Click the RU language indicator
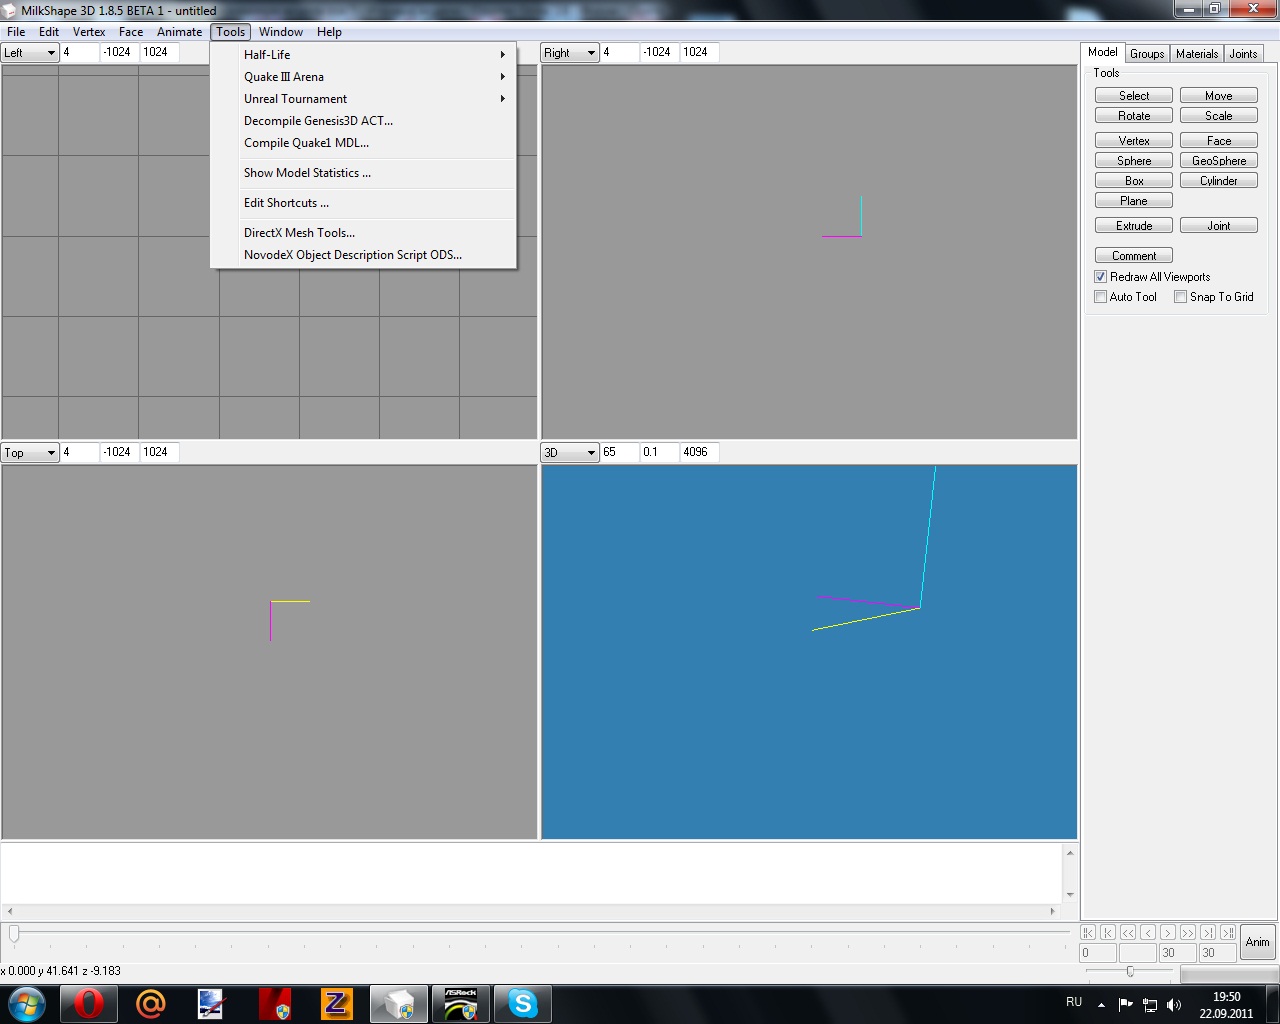Screen dimensions: 1280x1024 (x=1074, y=1002)
